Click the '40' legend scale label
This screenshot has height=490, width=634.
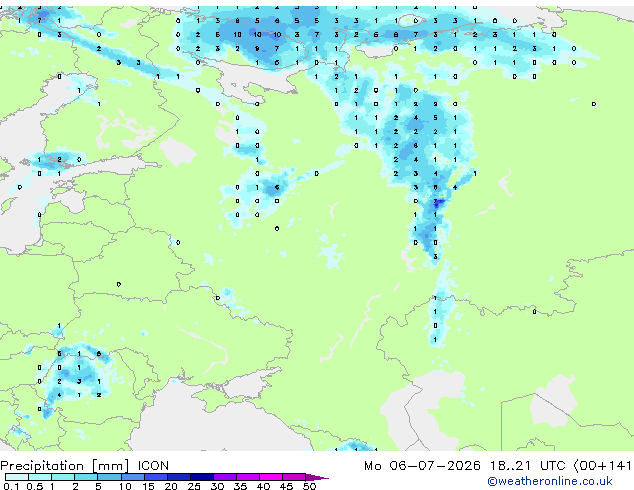click(263, 486)
